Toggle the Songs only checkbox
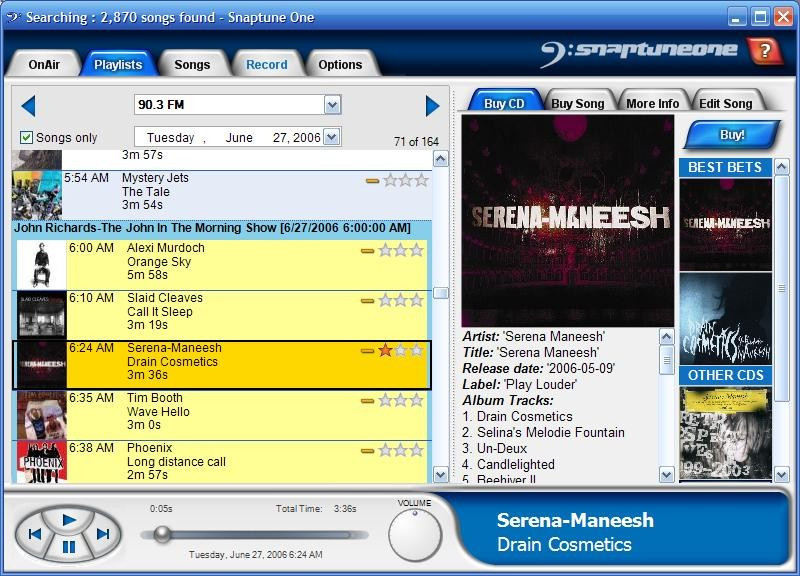This screenshot has height=576, width=800. coord(27,137)
